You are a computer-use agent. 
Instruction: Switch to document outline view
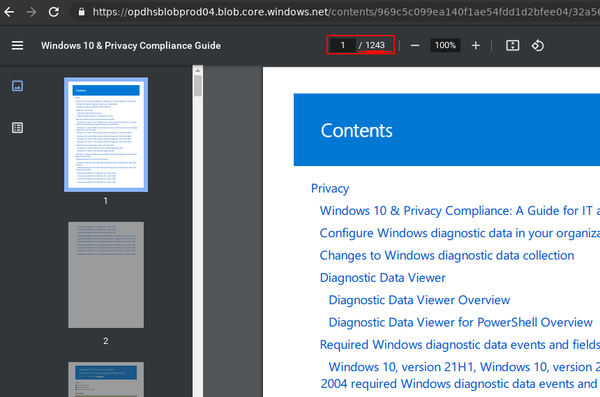(17, 128)
